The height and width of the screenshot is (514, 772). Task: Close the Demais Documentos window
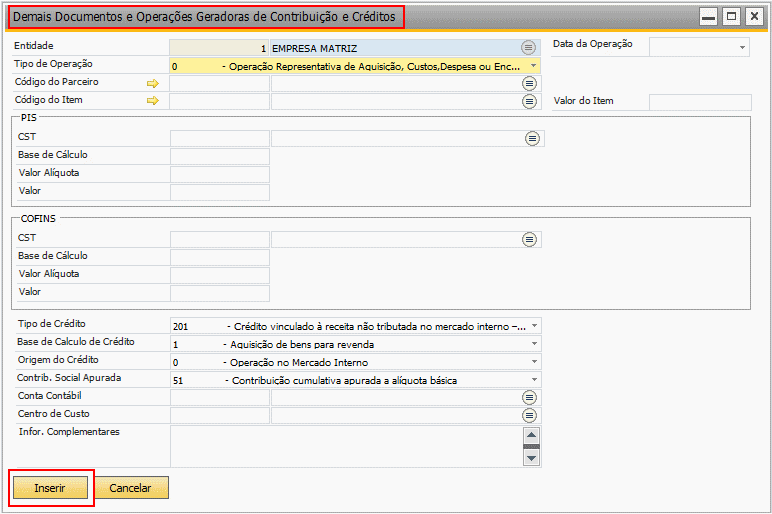(x=754, y=17)
